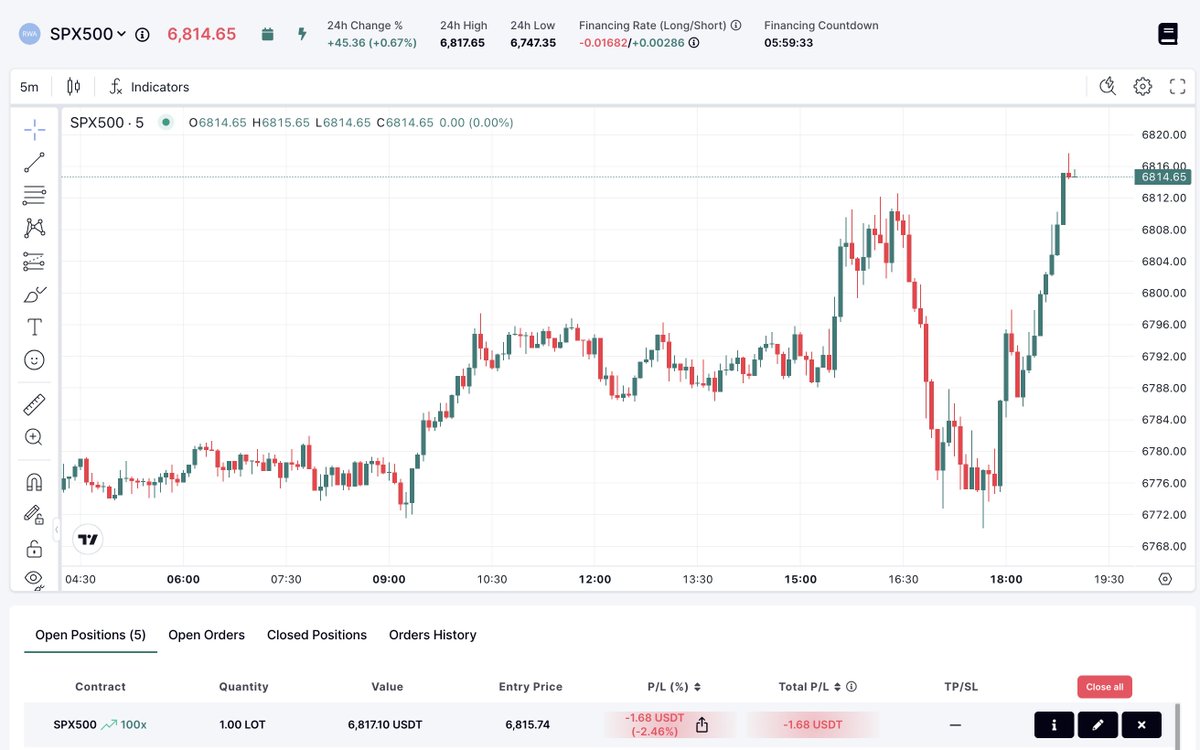Click the SPX500 100x contract cell
Image resolution: width=1200 pixels, height=750 pixels.
tap(100, 725)
